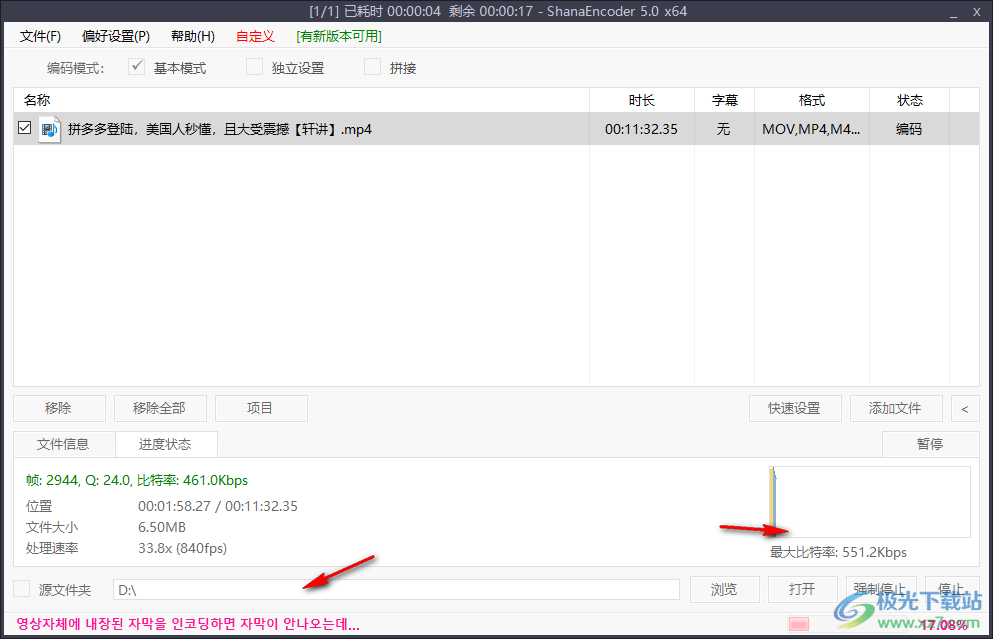Image resolution: width=993 pixels, height=639 pixels.
Task: Open the 自定义 menu item
Action: point(255,37)
